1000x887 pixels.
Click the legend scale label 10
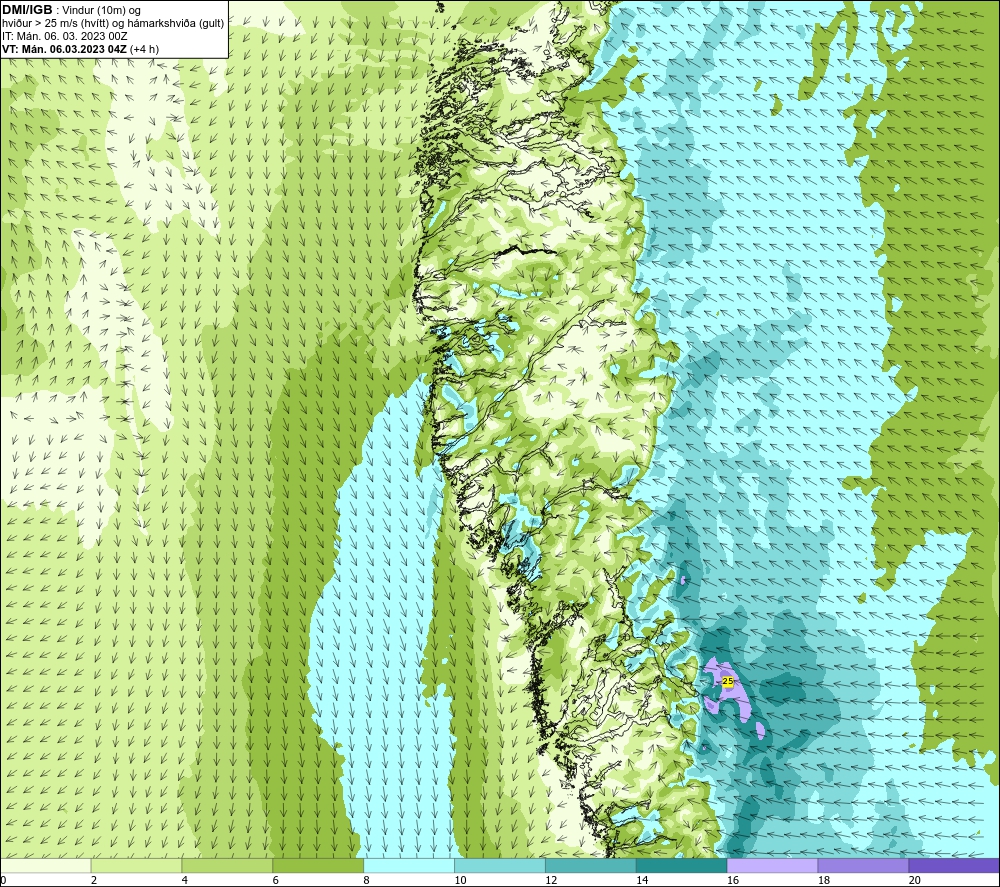[460, 881]
